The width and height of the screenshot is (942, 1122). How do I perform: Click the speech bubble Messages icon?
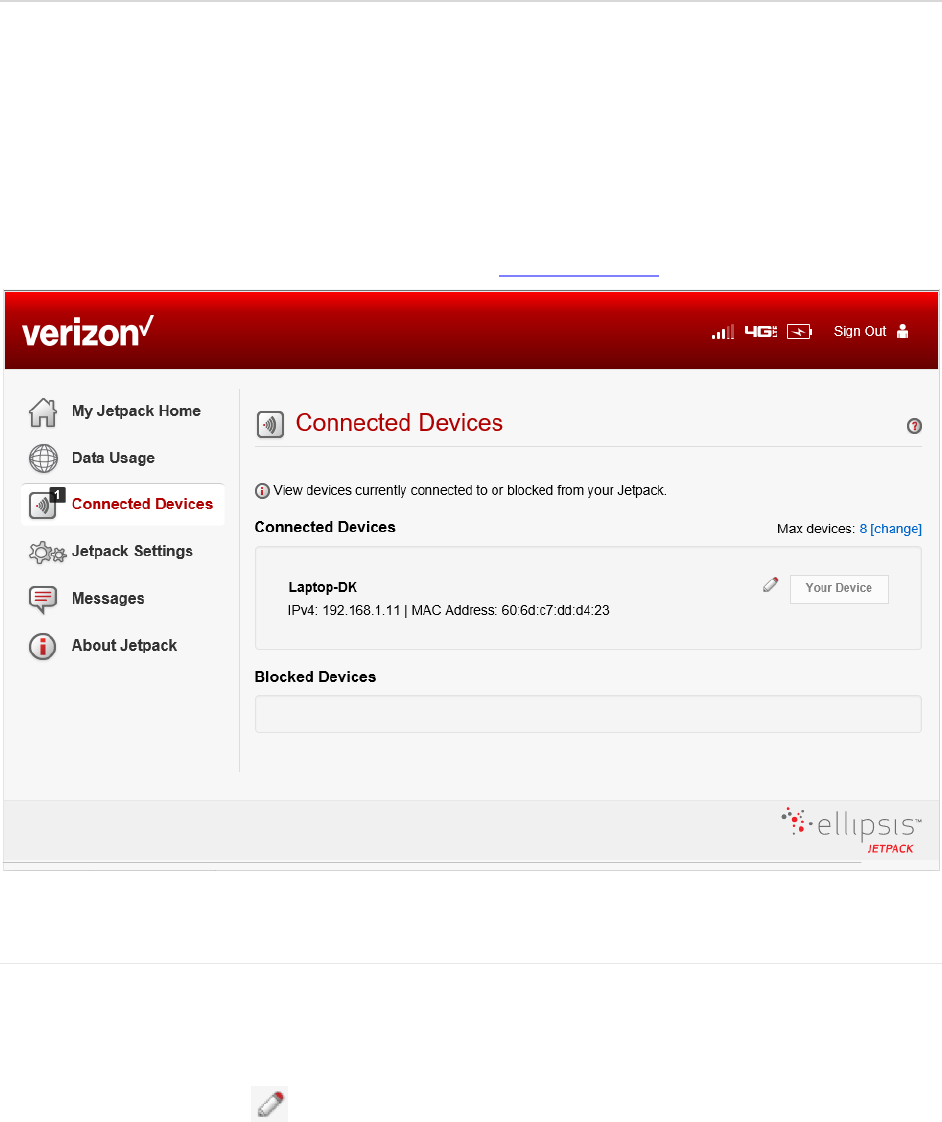tap(43, 600)
